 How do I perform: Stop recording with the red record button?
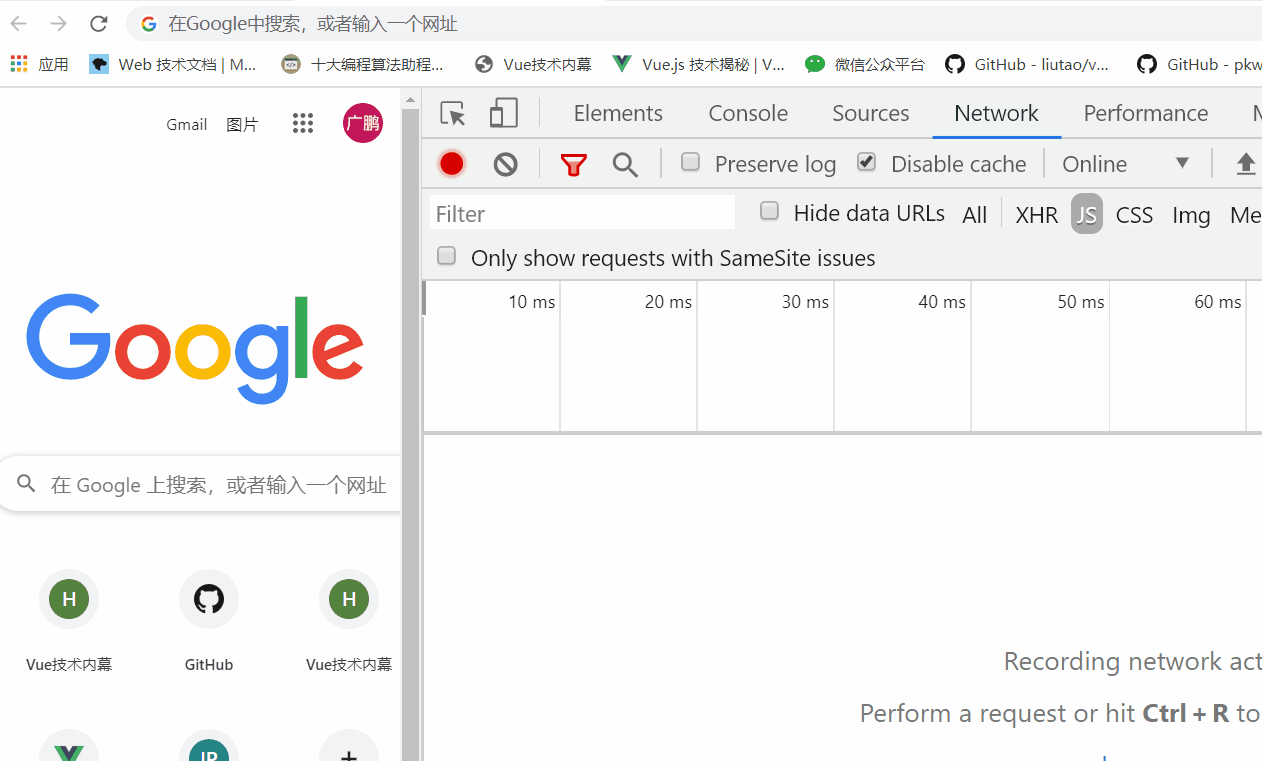(x=452, y=163)
